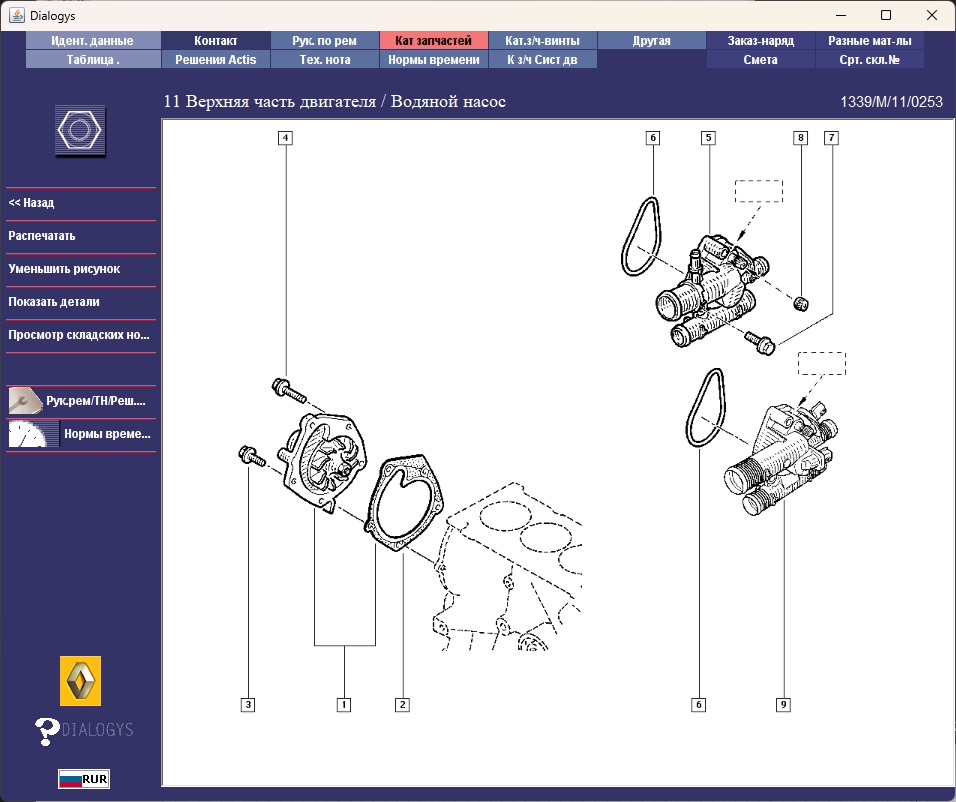The width and height of the screenshot is (956, 802).
Task: Shrink the drawing with Уменьшить рисунок
Action: click(x=64, y=269)
